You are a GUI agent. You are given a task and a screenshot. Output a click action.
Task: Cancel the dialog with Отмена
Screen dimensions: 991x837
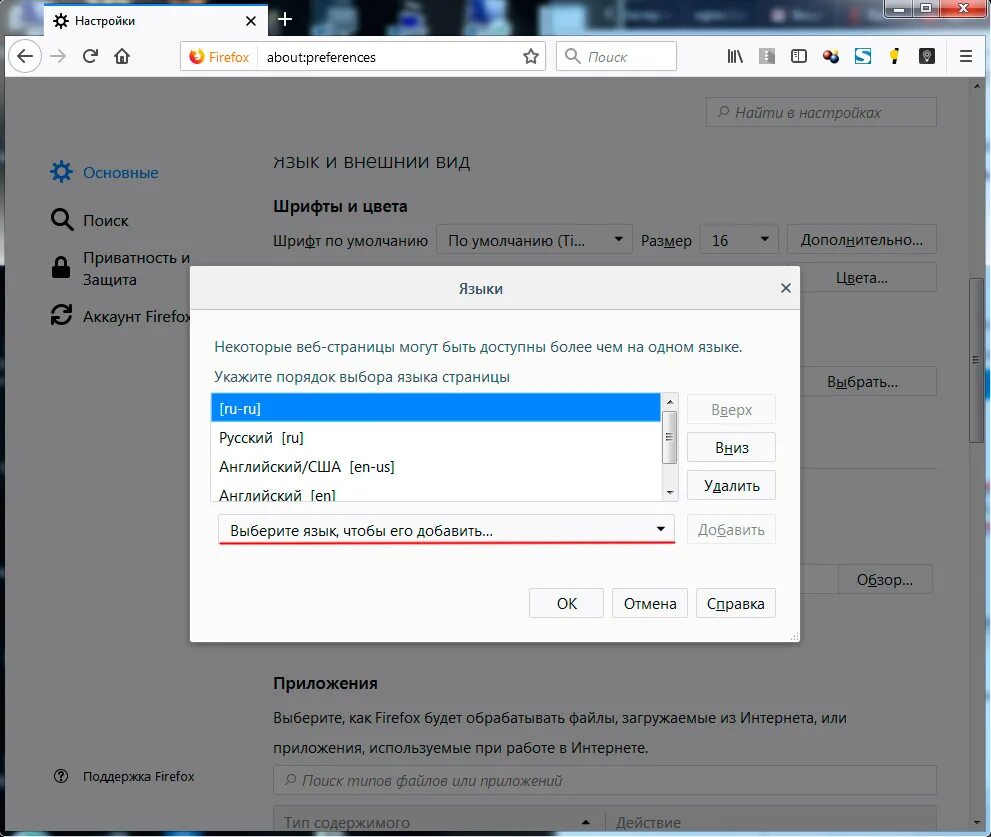point(650,604)
